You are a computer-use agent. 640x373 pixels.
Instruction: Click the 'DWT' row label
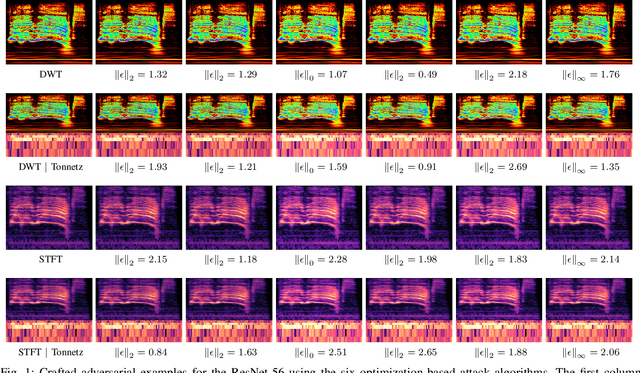coord(51,75)
